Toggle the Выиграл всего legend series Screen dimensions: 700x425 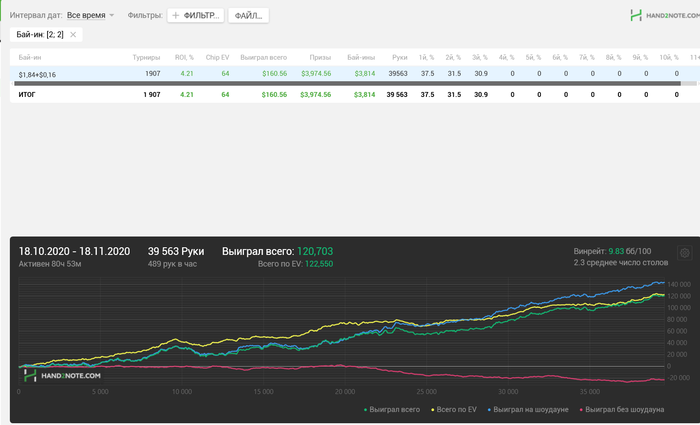pyautogui.click(x=392, y=409)
